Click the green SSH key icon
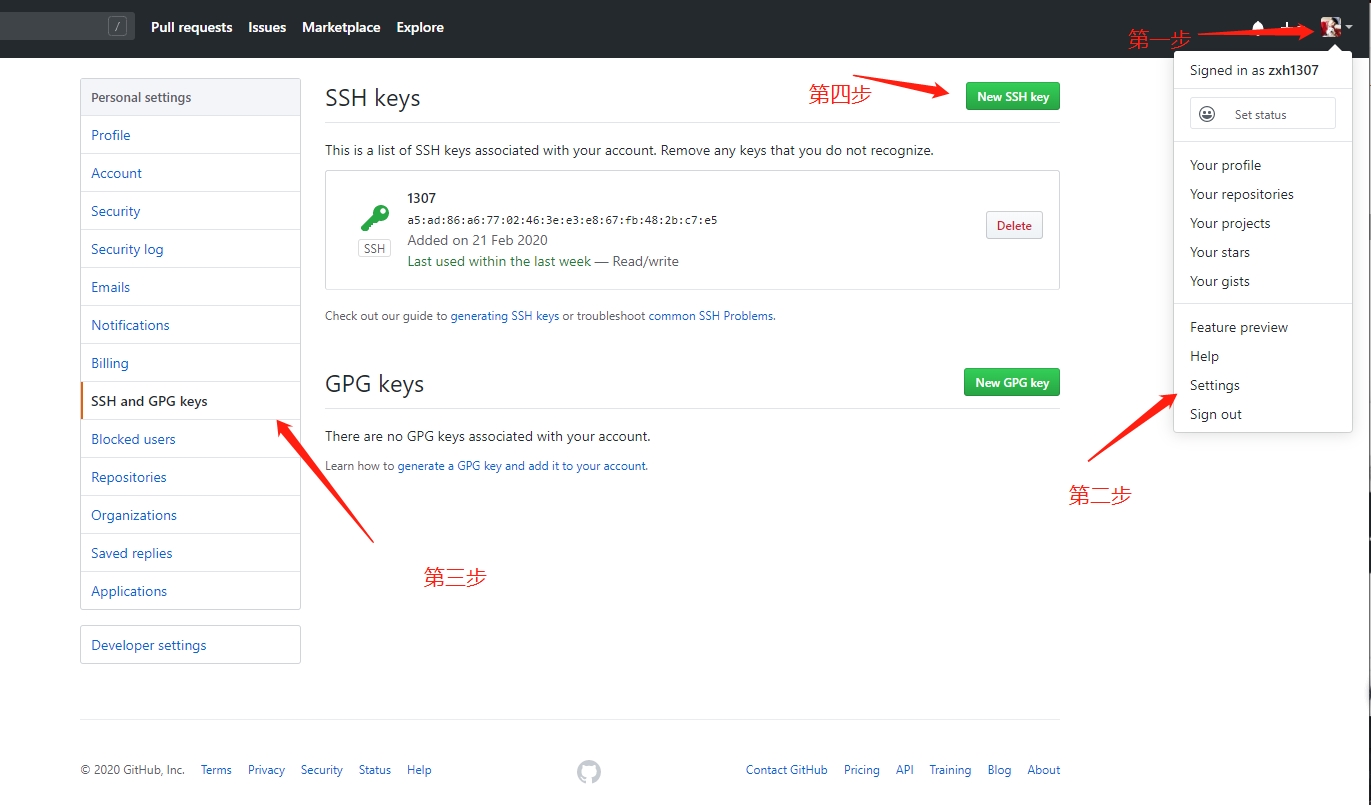 coord(374,218)
